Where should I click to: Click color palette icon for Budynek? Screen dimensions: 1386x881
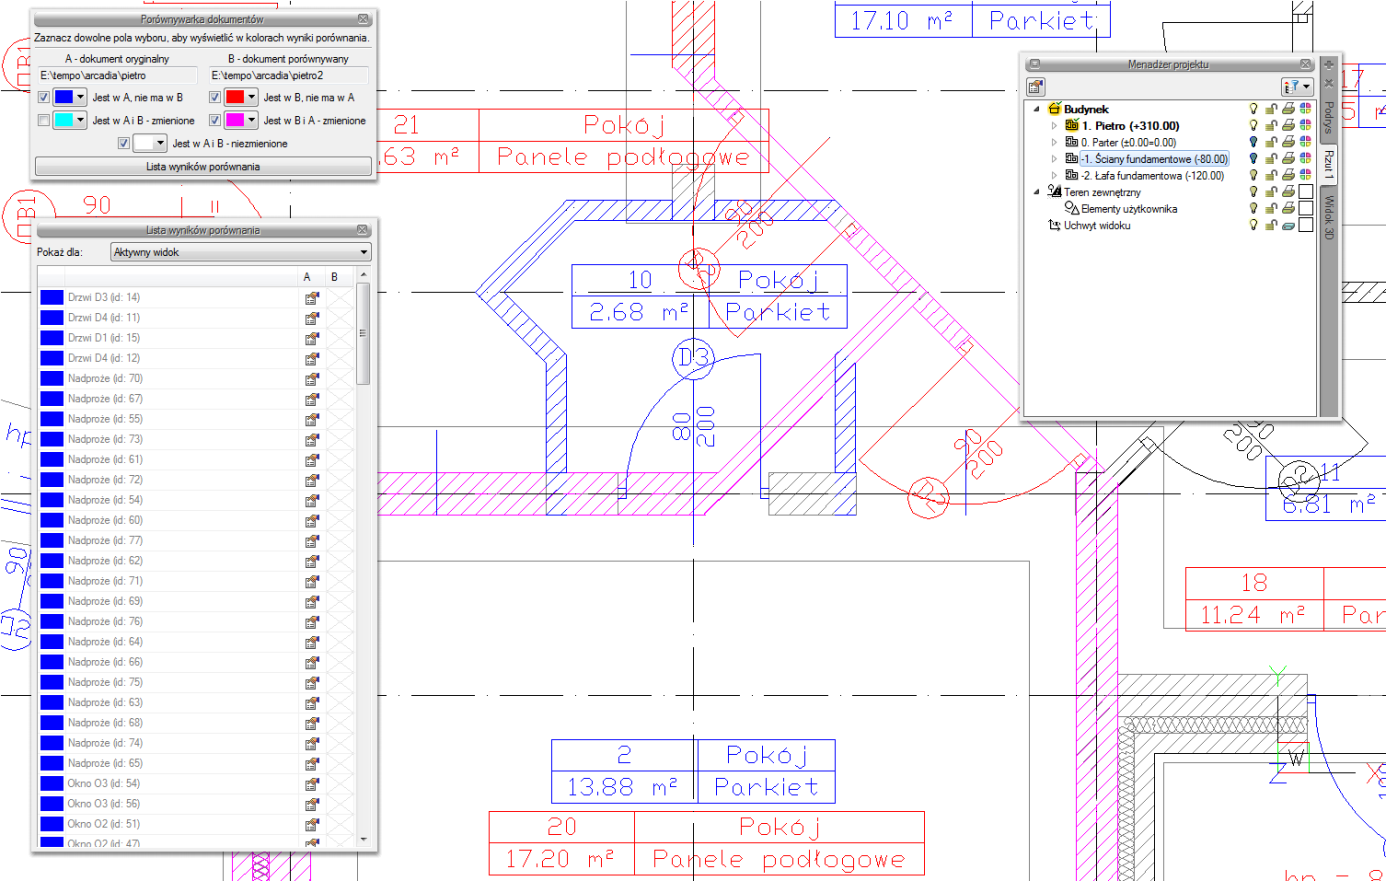point(1305,109)
